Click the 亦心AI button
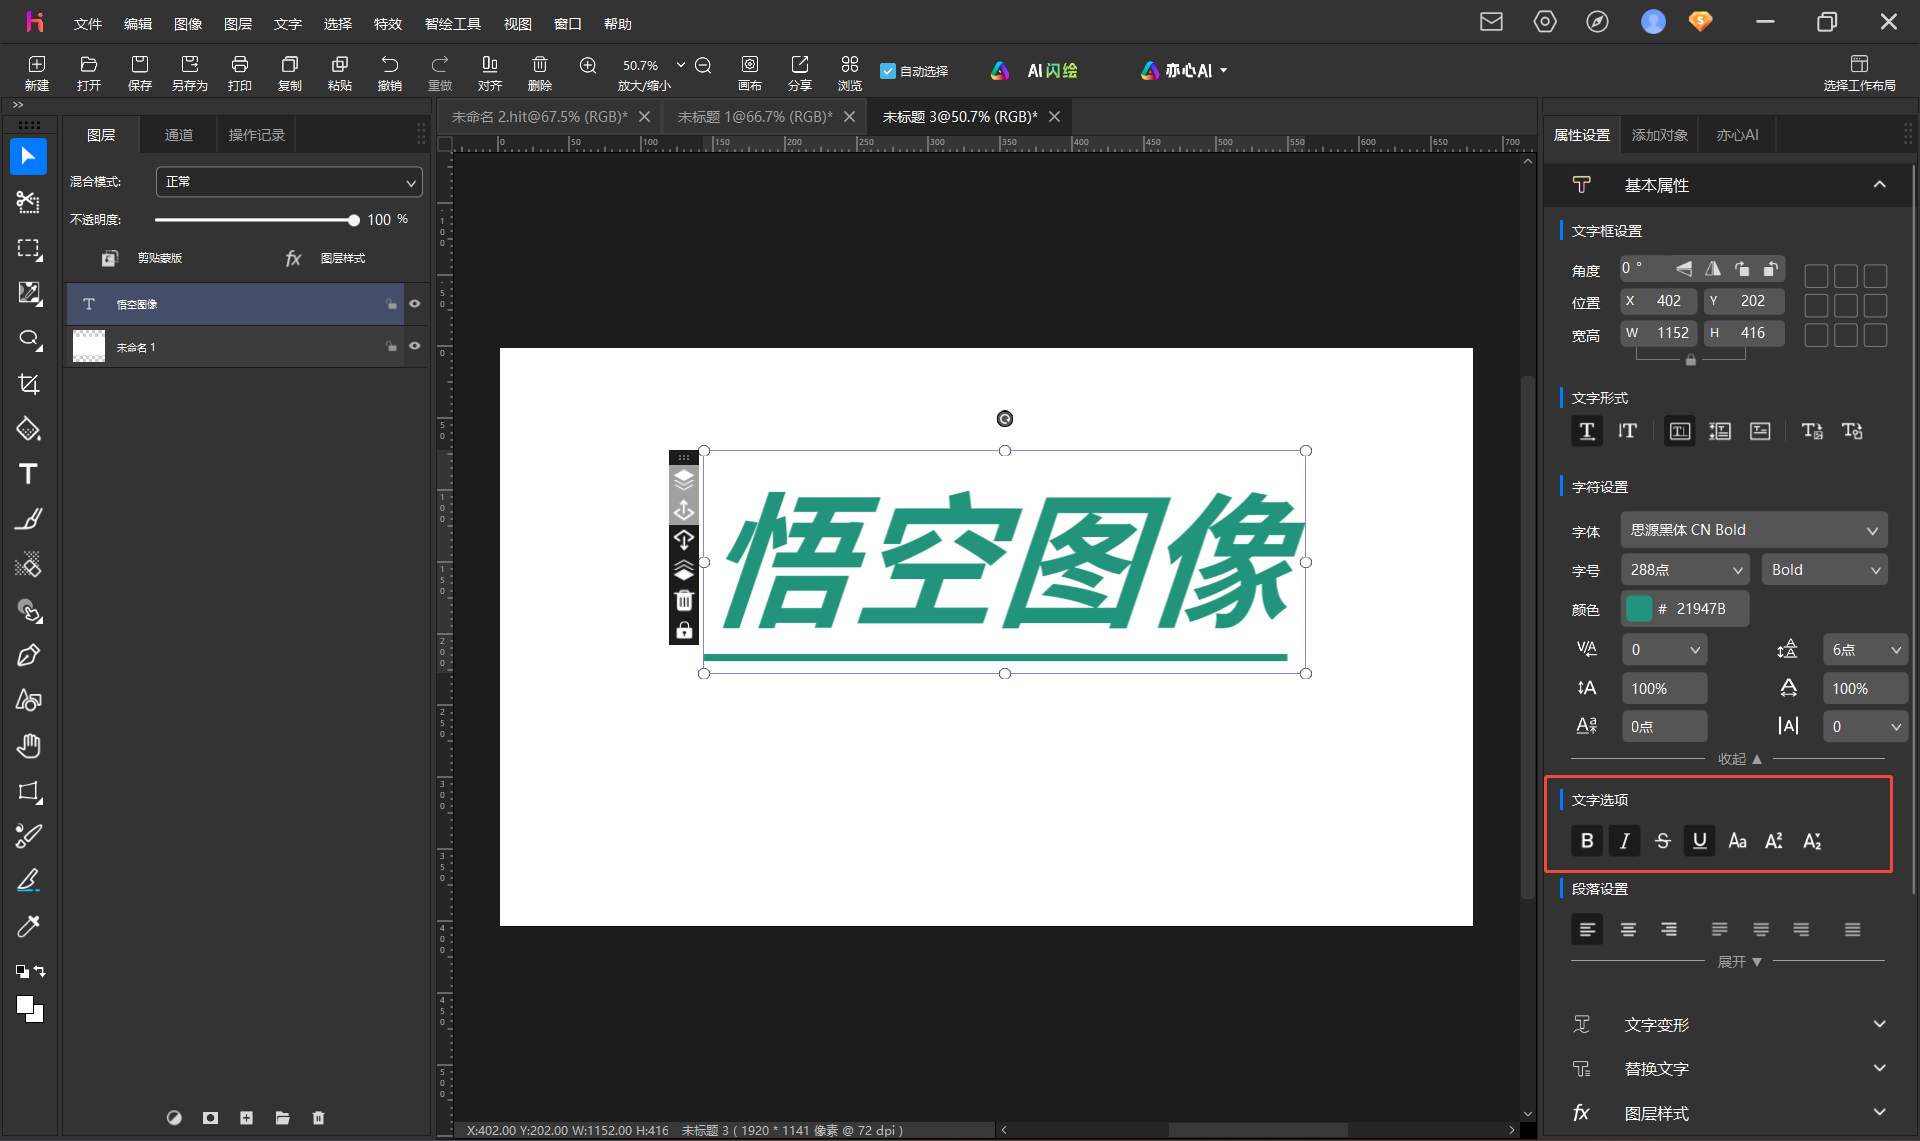 point(1184,71)
